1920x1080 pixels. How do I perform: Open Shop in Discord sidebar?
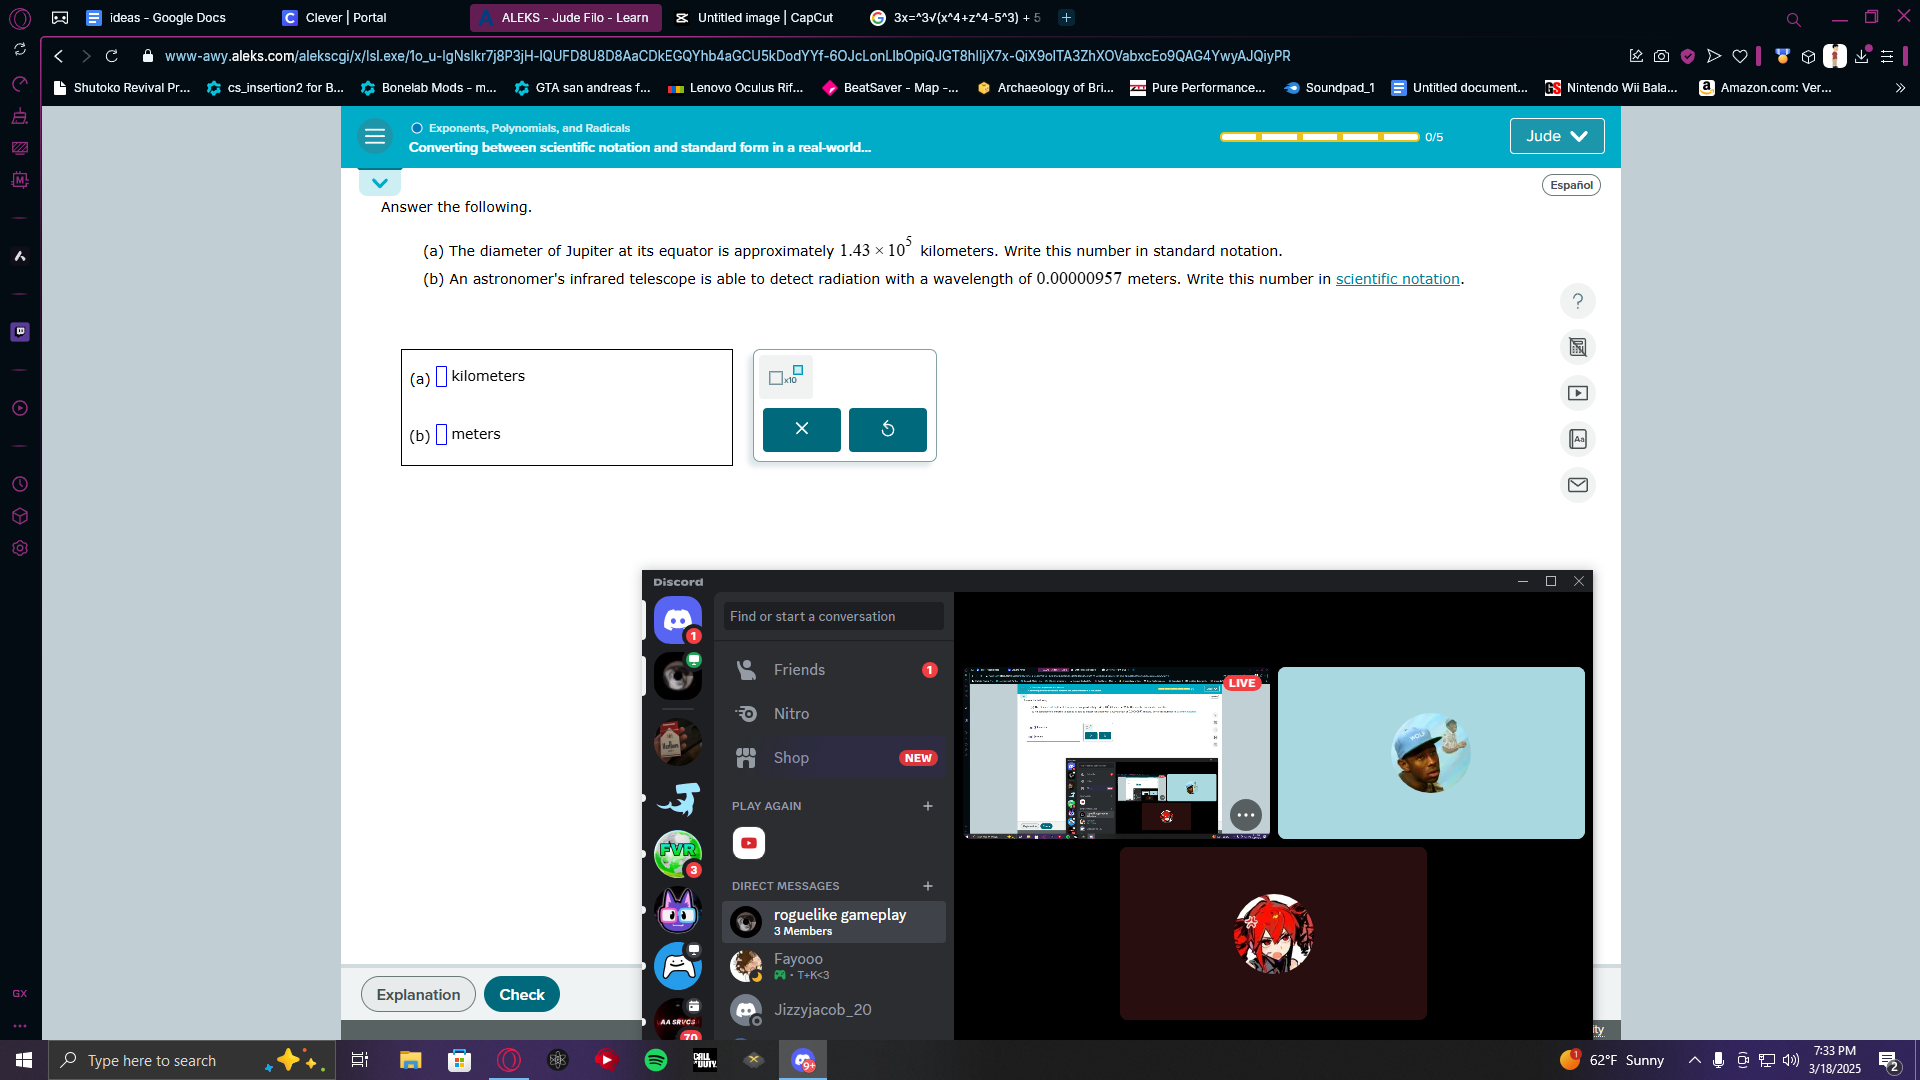[x=834, y=758]
